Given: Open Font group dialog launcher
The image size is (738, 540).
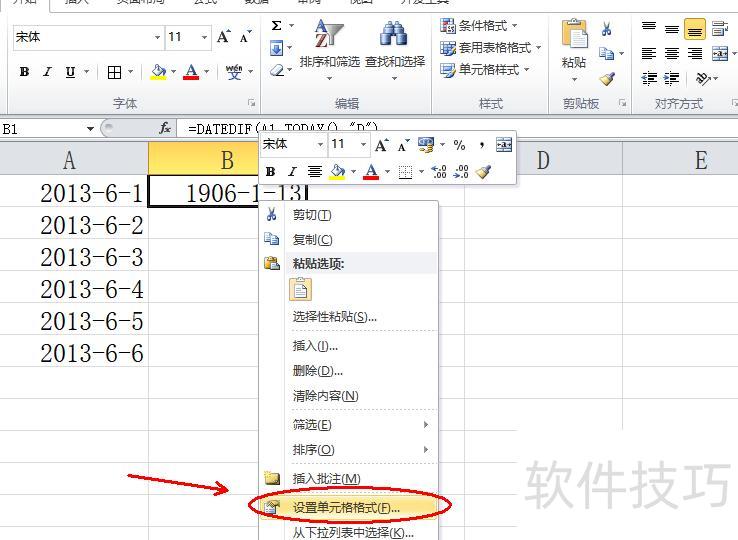Looking at the screenshot, I should point(252,103).
